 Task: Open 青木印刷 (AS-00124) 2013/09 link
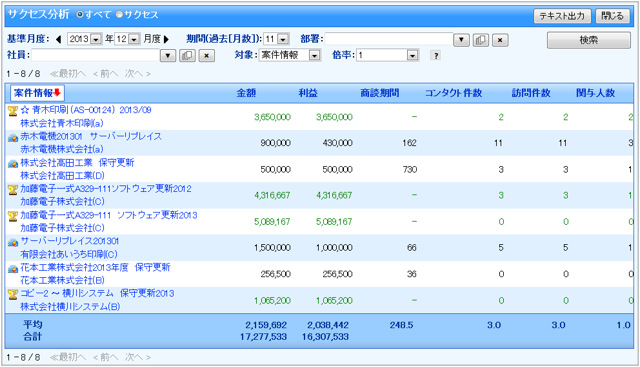(92, 110)
